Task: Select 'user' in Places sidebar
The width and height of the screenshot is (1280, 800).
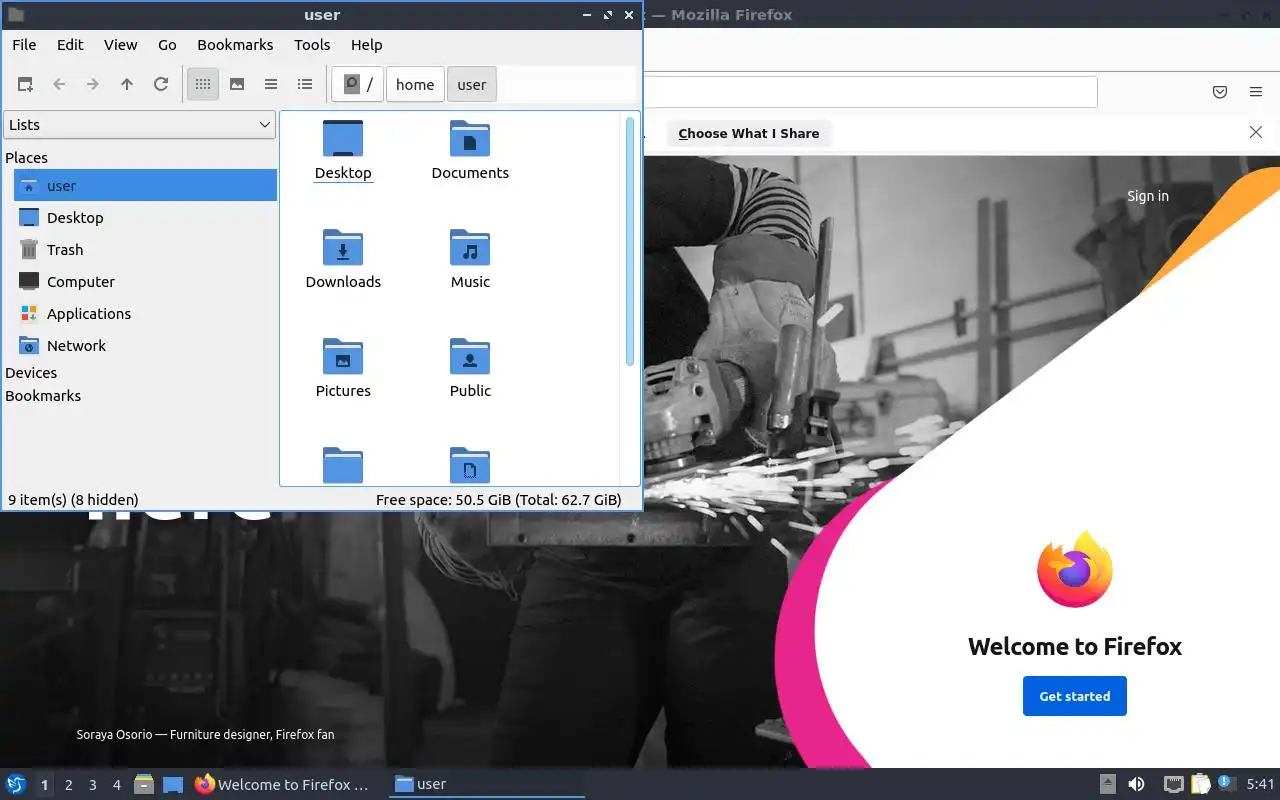Action: 145,185
